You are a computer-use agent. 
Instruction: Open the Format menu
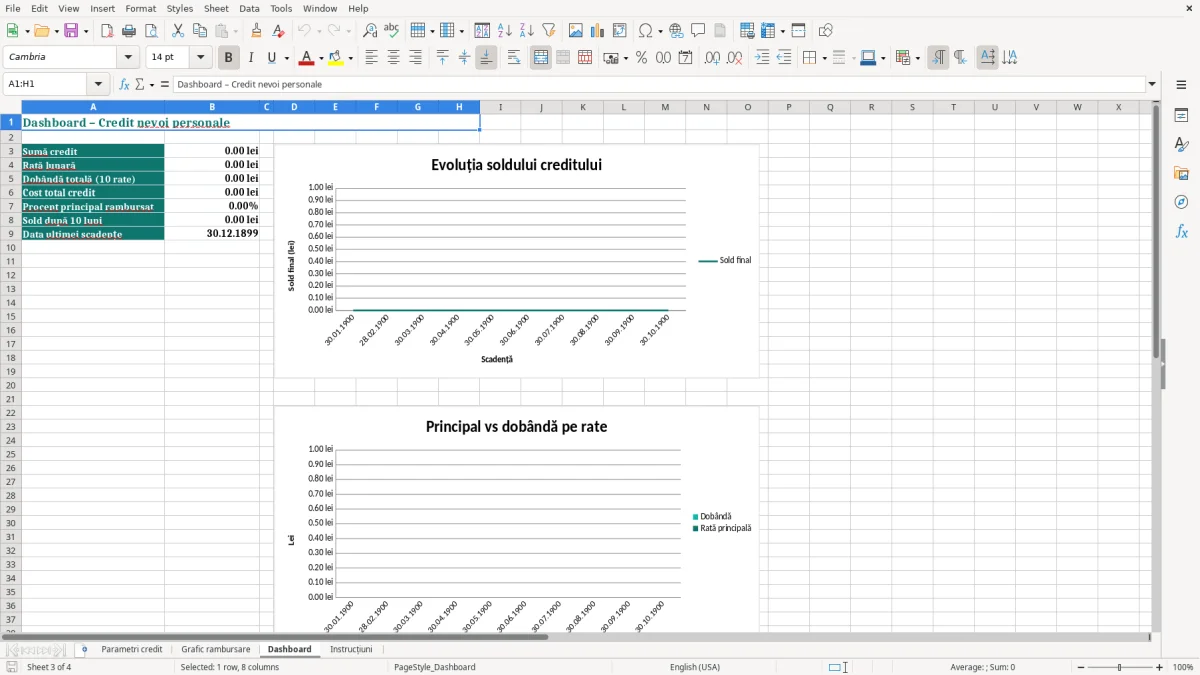click(x=141, y=8)
